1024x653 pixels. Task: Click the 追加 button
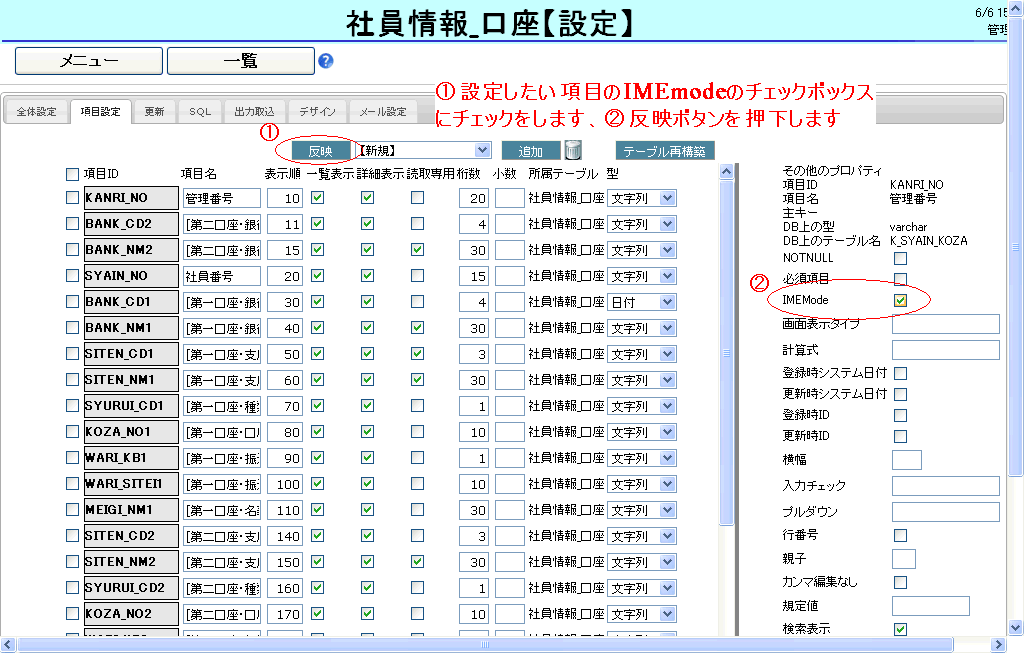pyautogui.click(x=530, y=151)
